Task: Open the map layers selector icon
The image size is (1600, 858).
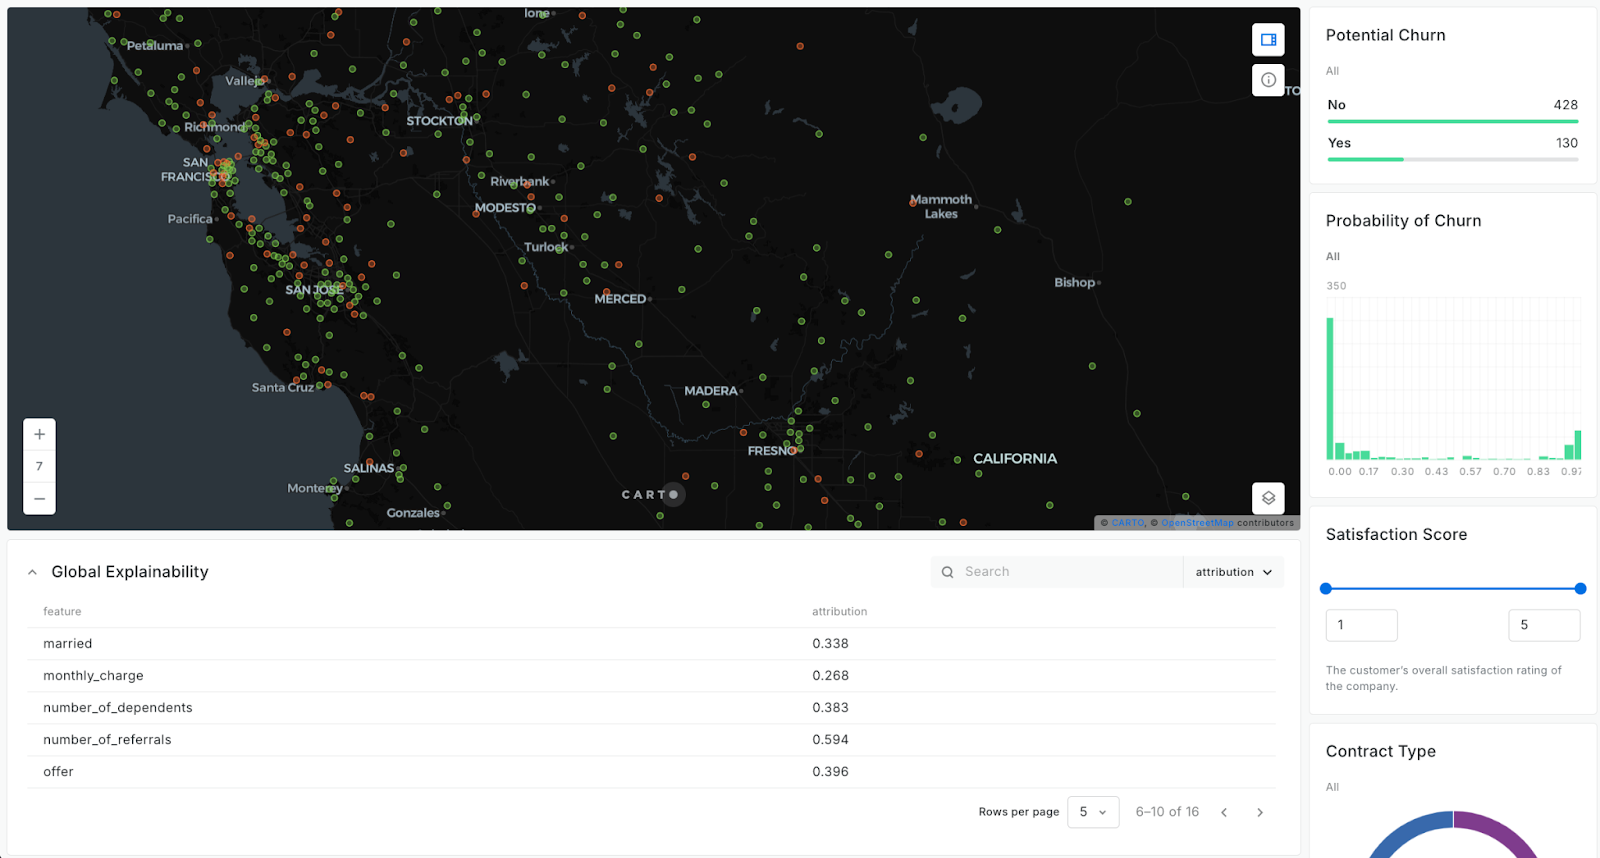Action: click(x=1268, y=498)
